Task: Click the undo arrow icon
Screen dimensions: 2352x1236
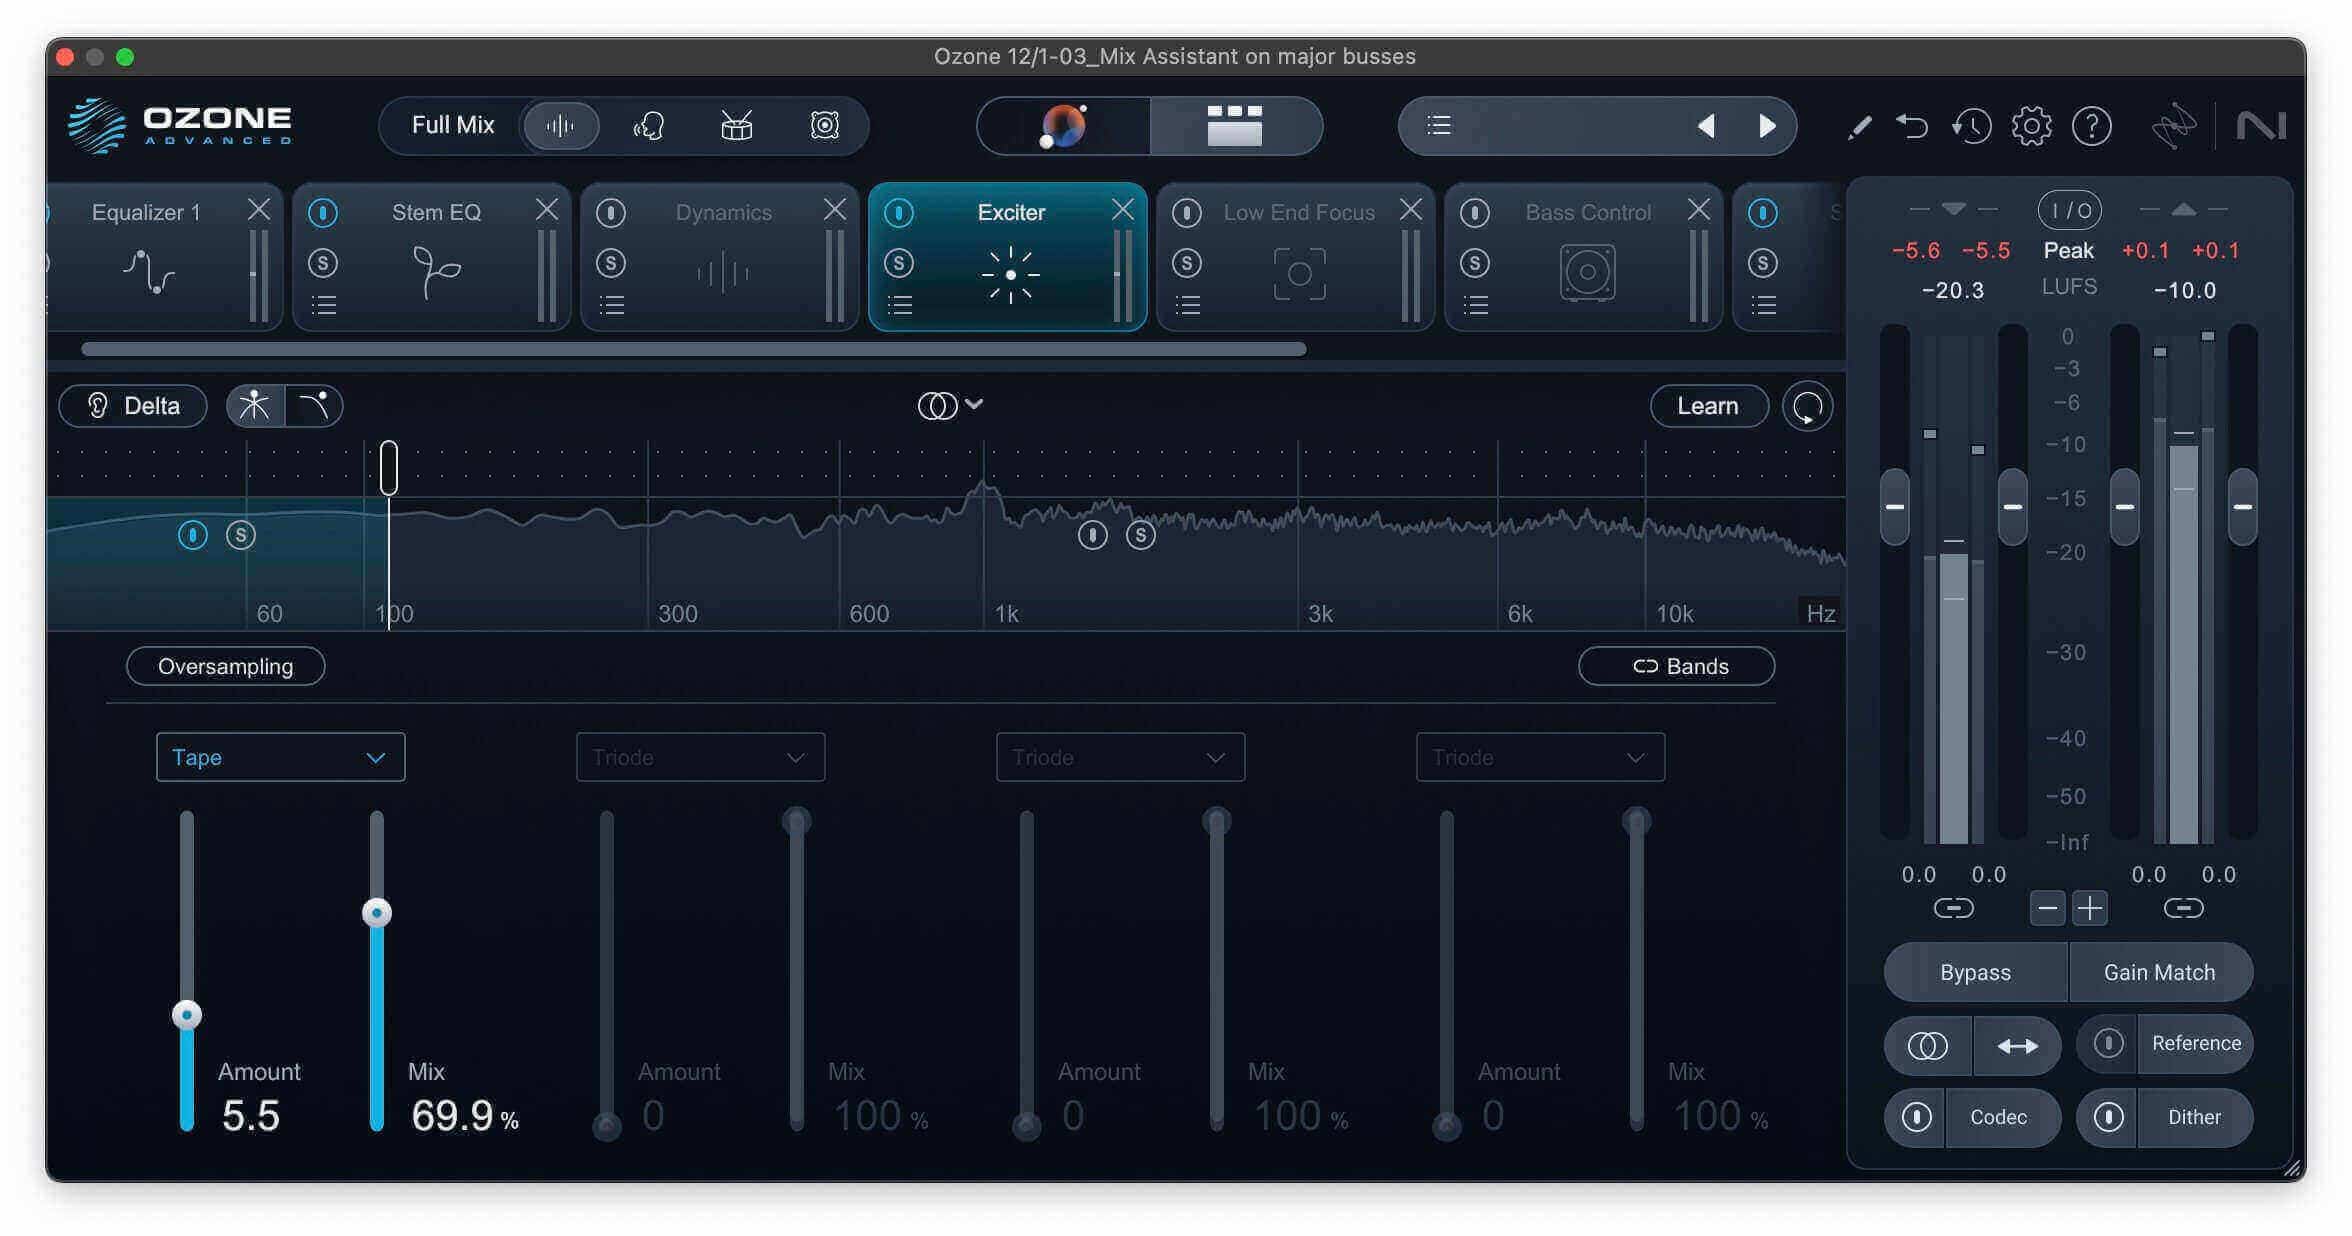Action: tap(1913, 126)
